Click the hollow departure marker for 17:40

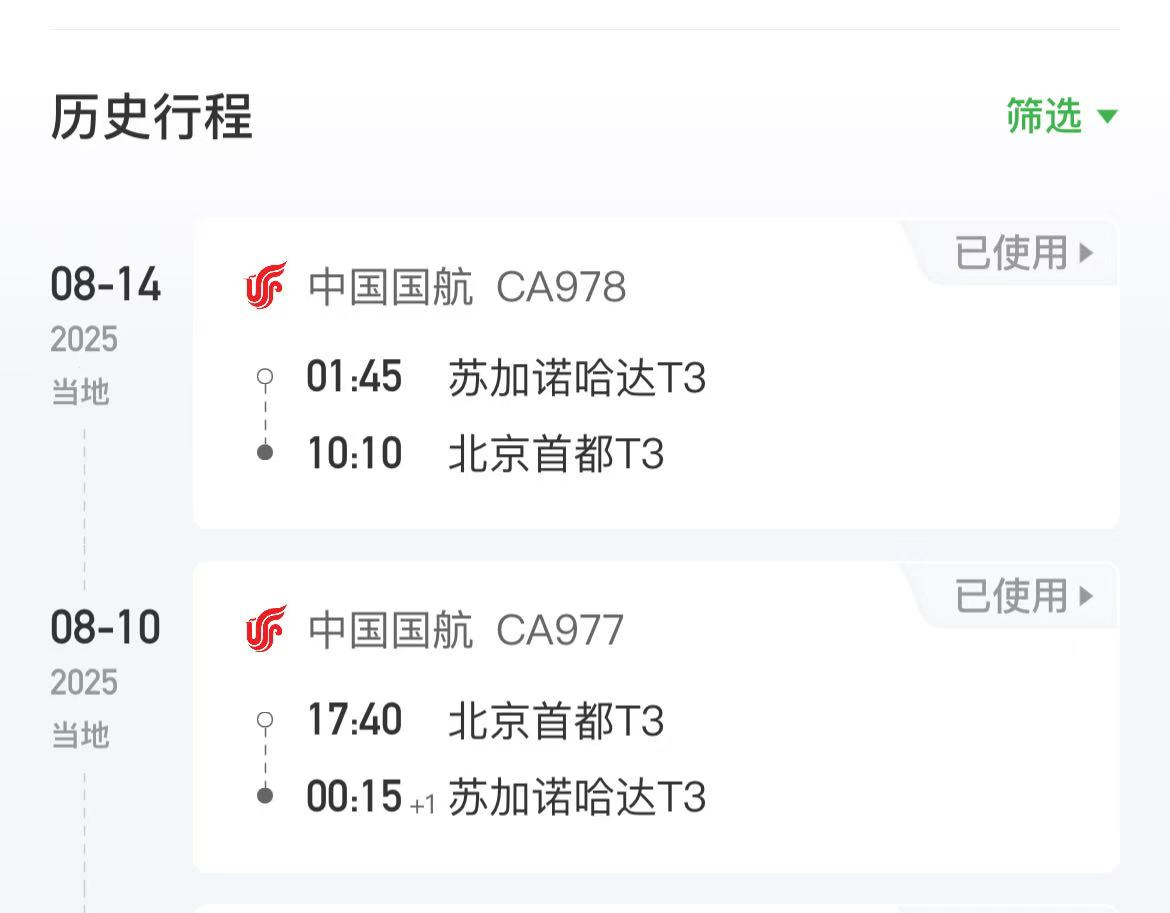point(265,720)
